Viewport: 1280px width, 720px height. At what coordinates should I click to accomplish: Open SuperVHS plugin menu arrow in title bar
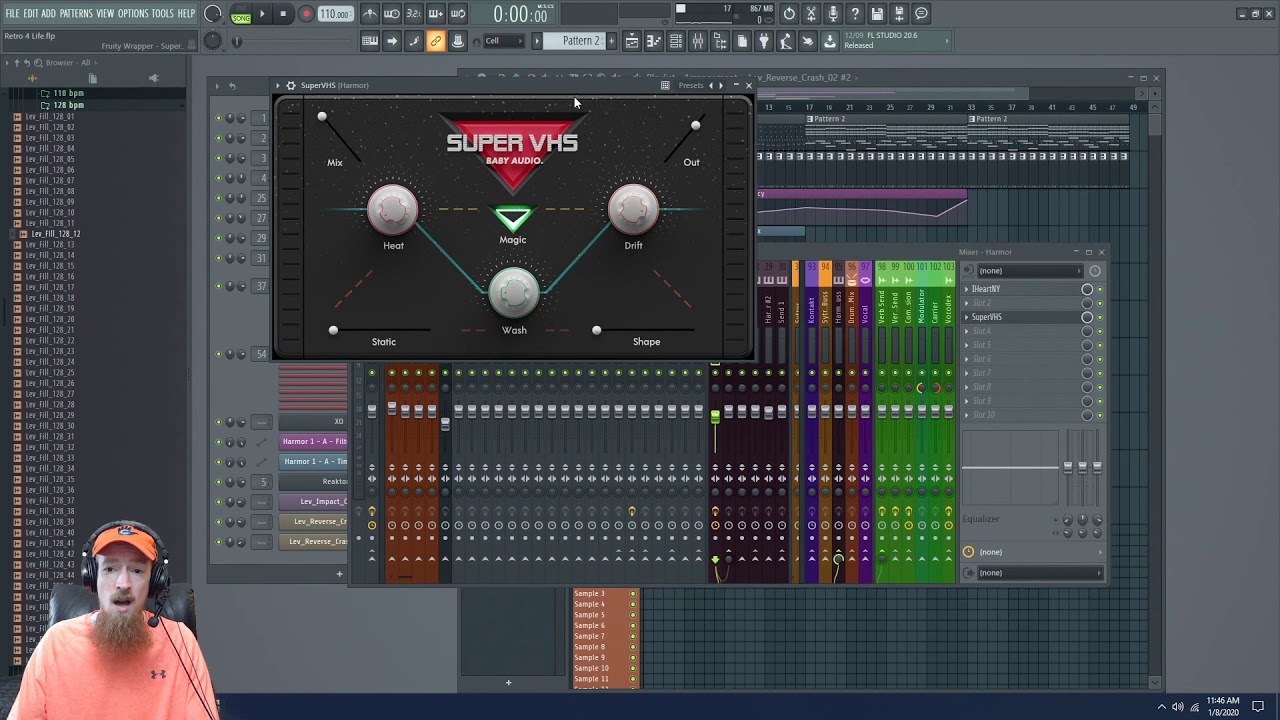pos(280,85)
